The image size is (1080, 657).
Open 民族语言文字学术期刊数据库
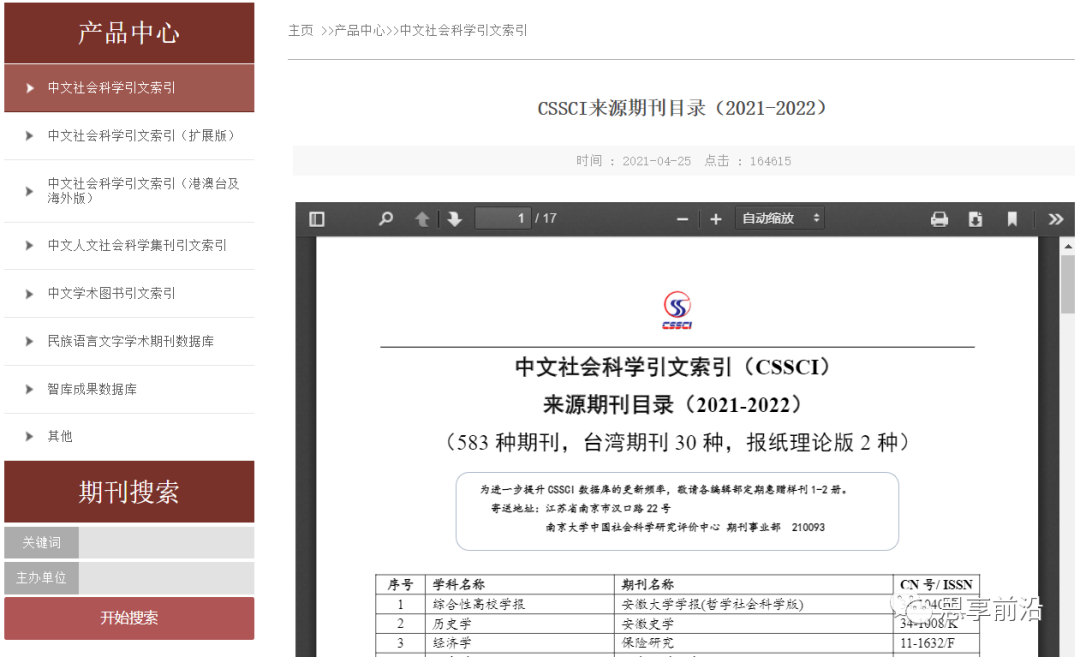point(130,341)
